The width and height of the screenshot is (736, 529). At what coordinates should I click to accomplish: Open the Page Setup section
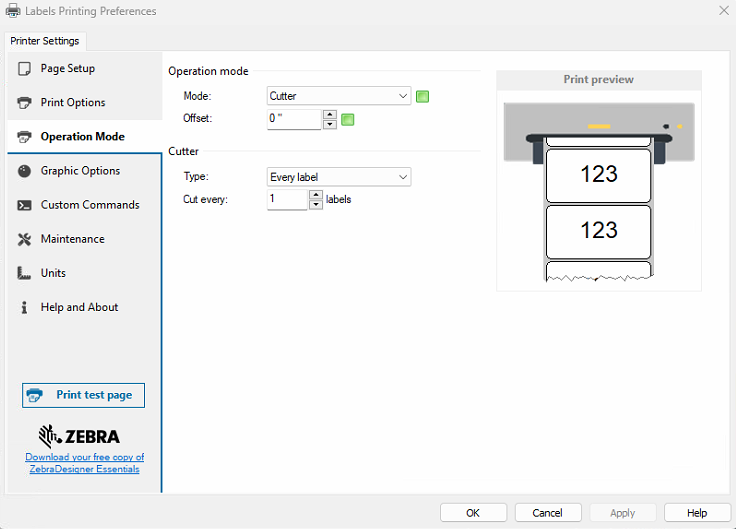[85, 69]
